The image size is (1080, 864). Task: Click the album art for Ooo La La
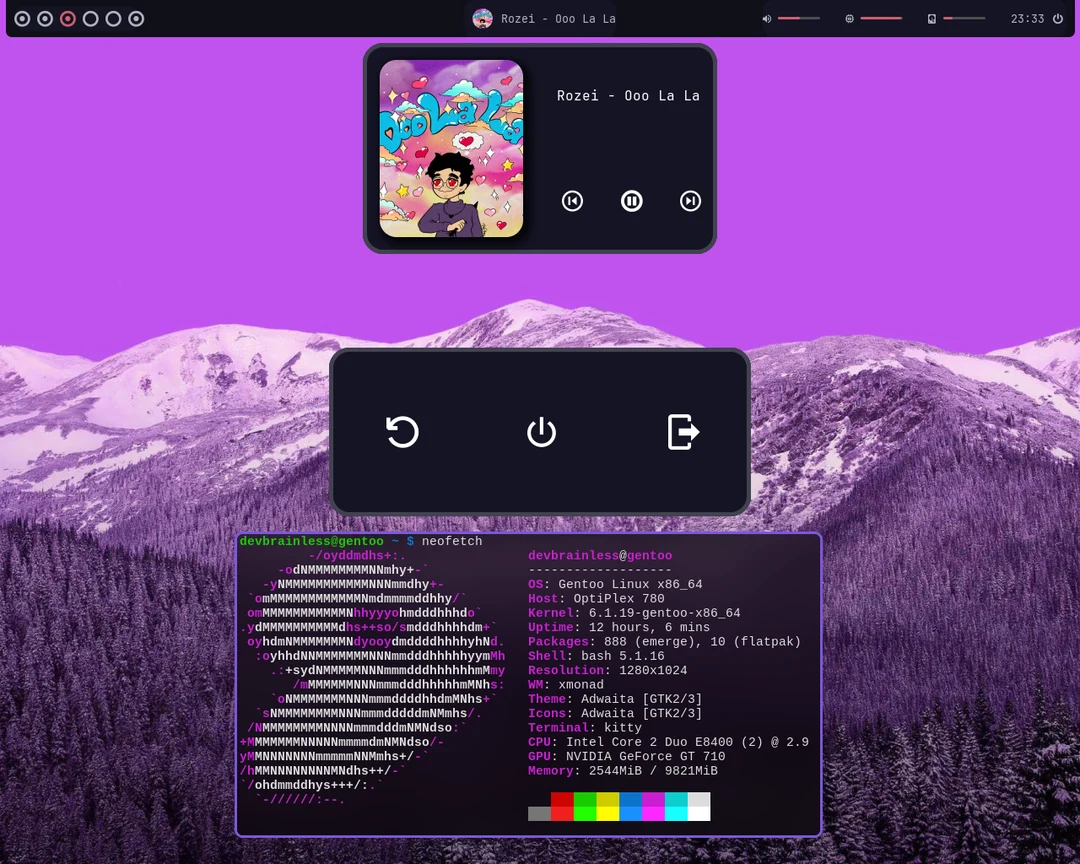click(x=451, y=148)
